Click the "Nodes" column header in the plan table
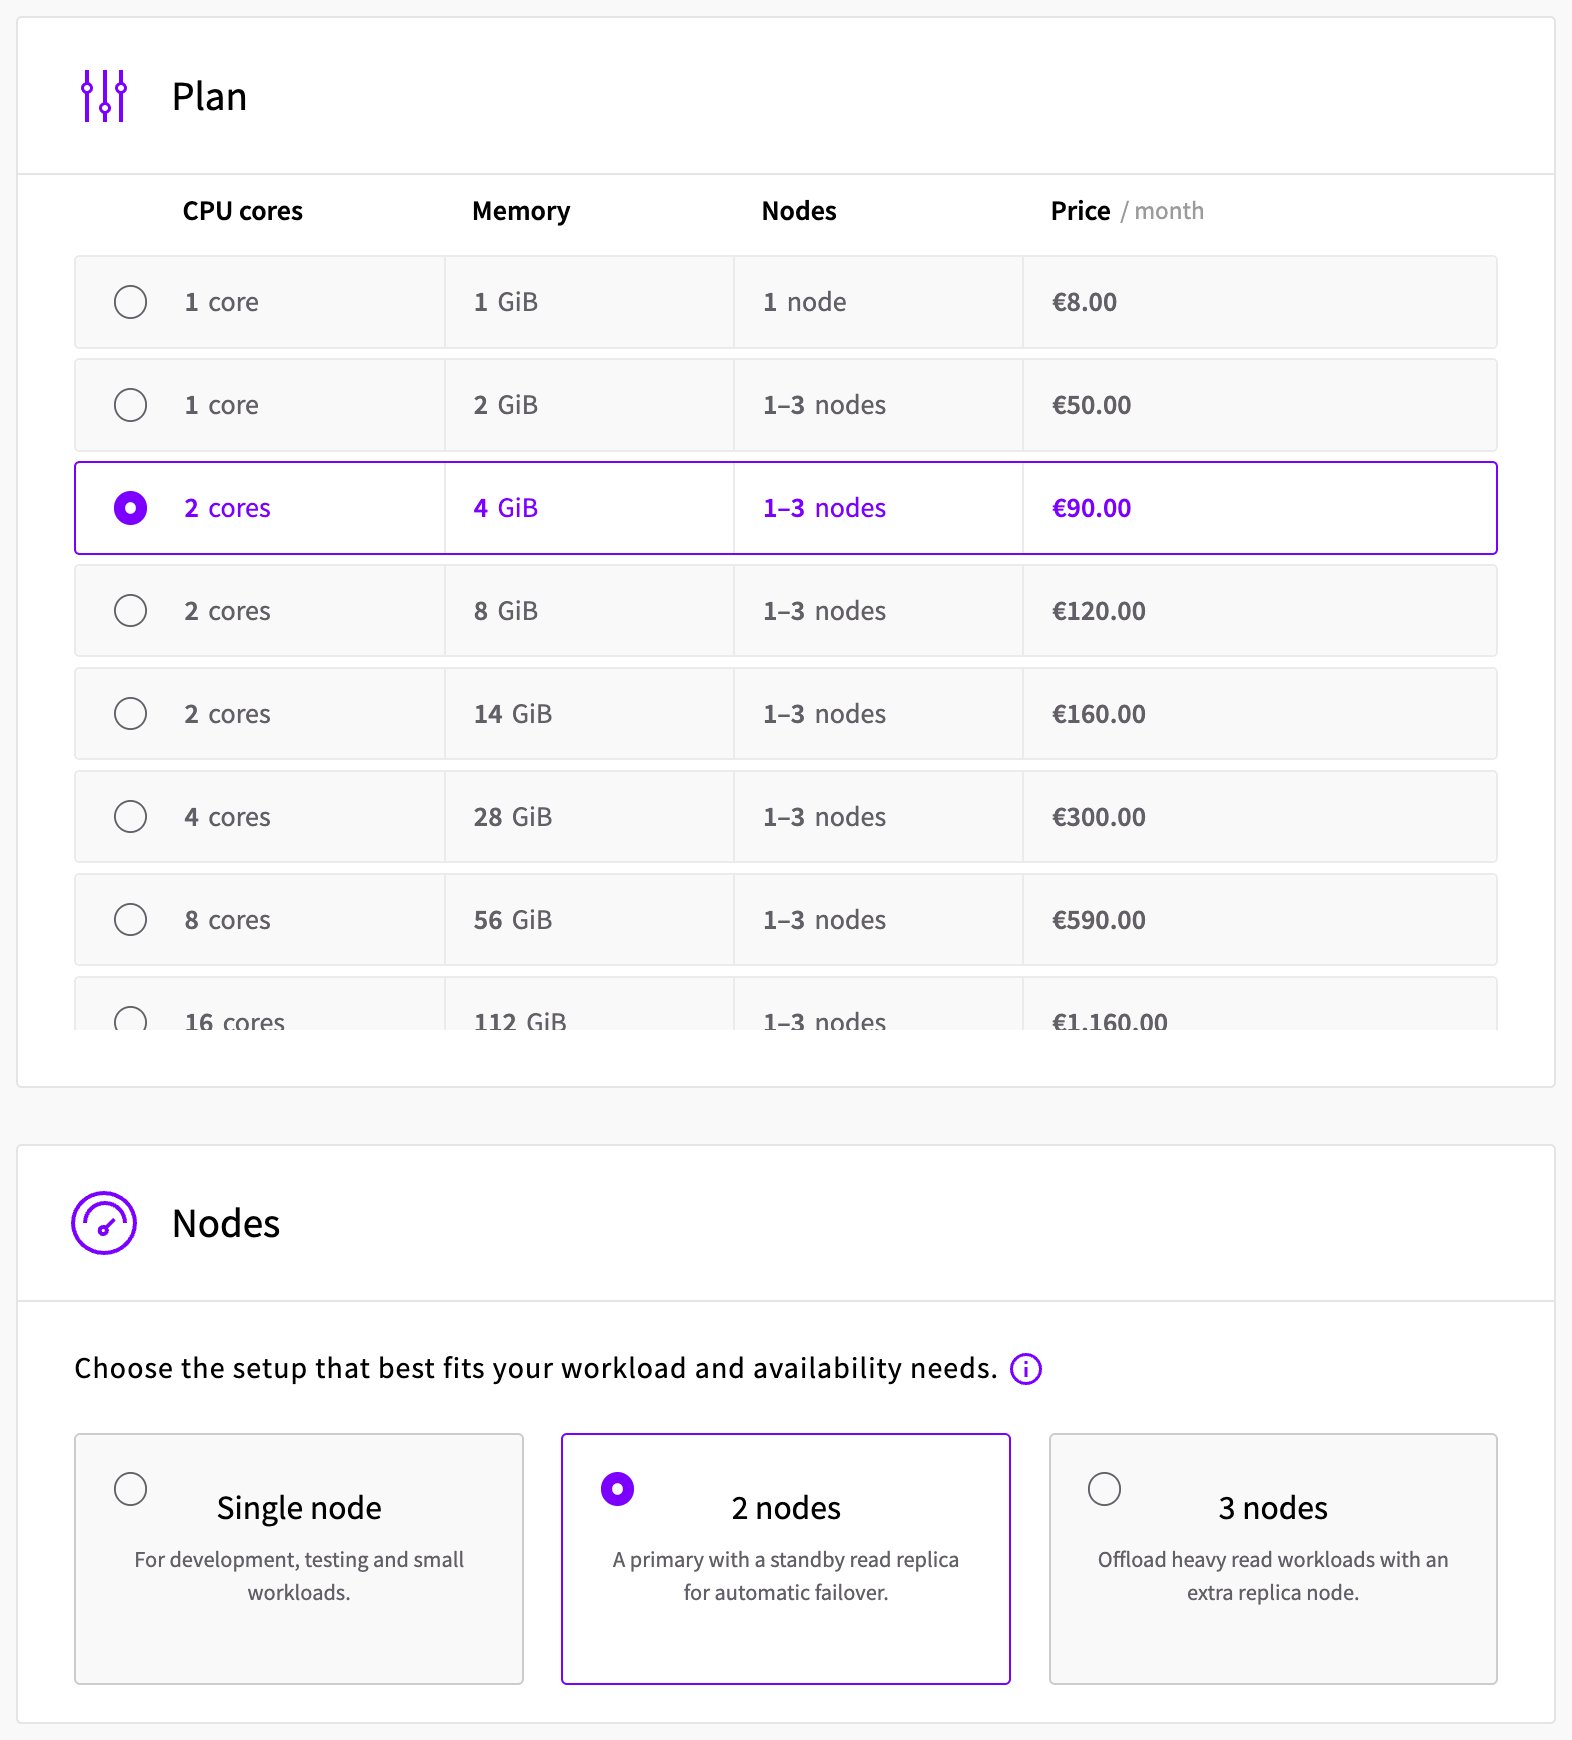Image resolution: width=1572 pixels, height=1740 pixels. tap(799, 211)
